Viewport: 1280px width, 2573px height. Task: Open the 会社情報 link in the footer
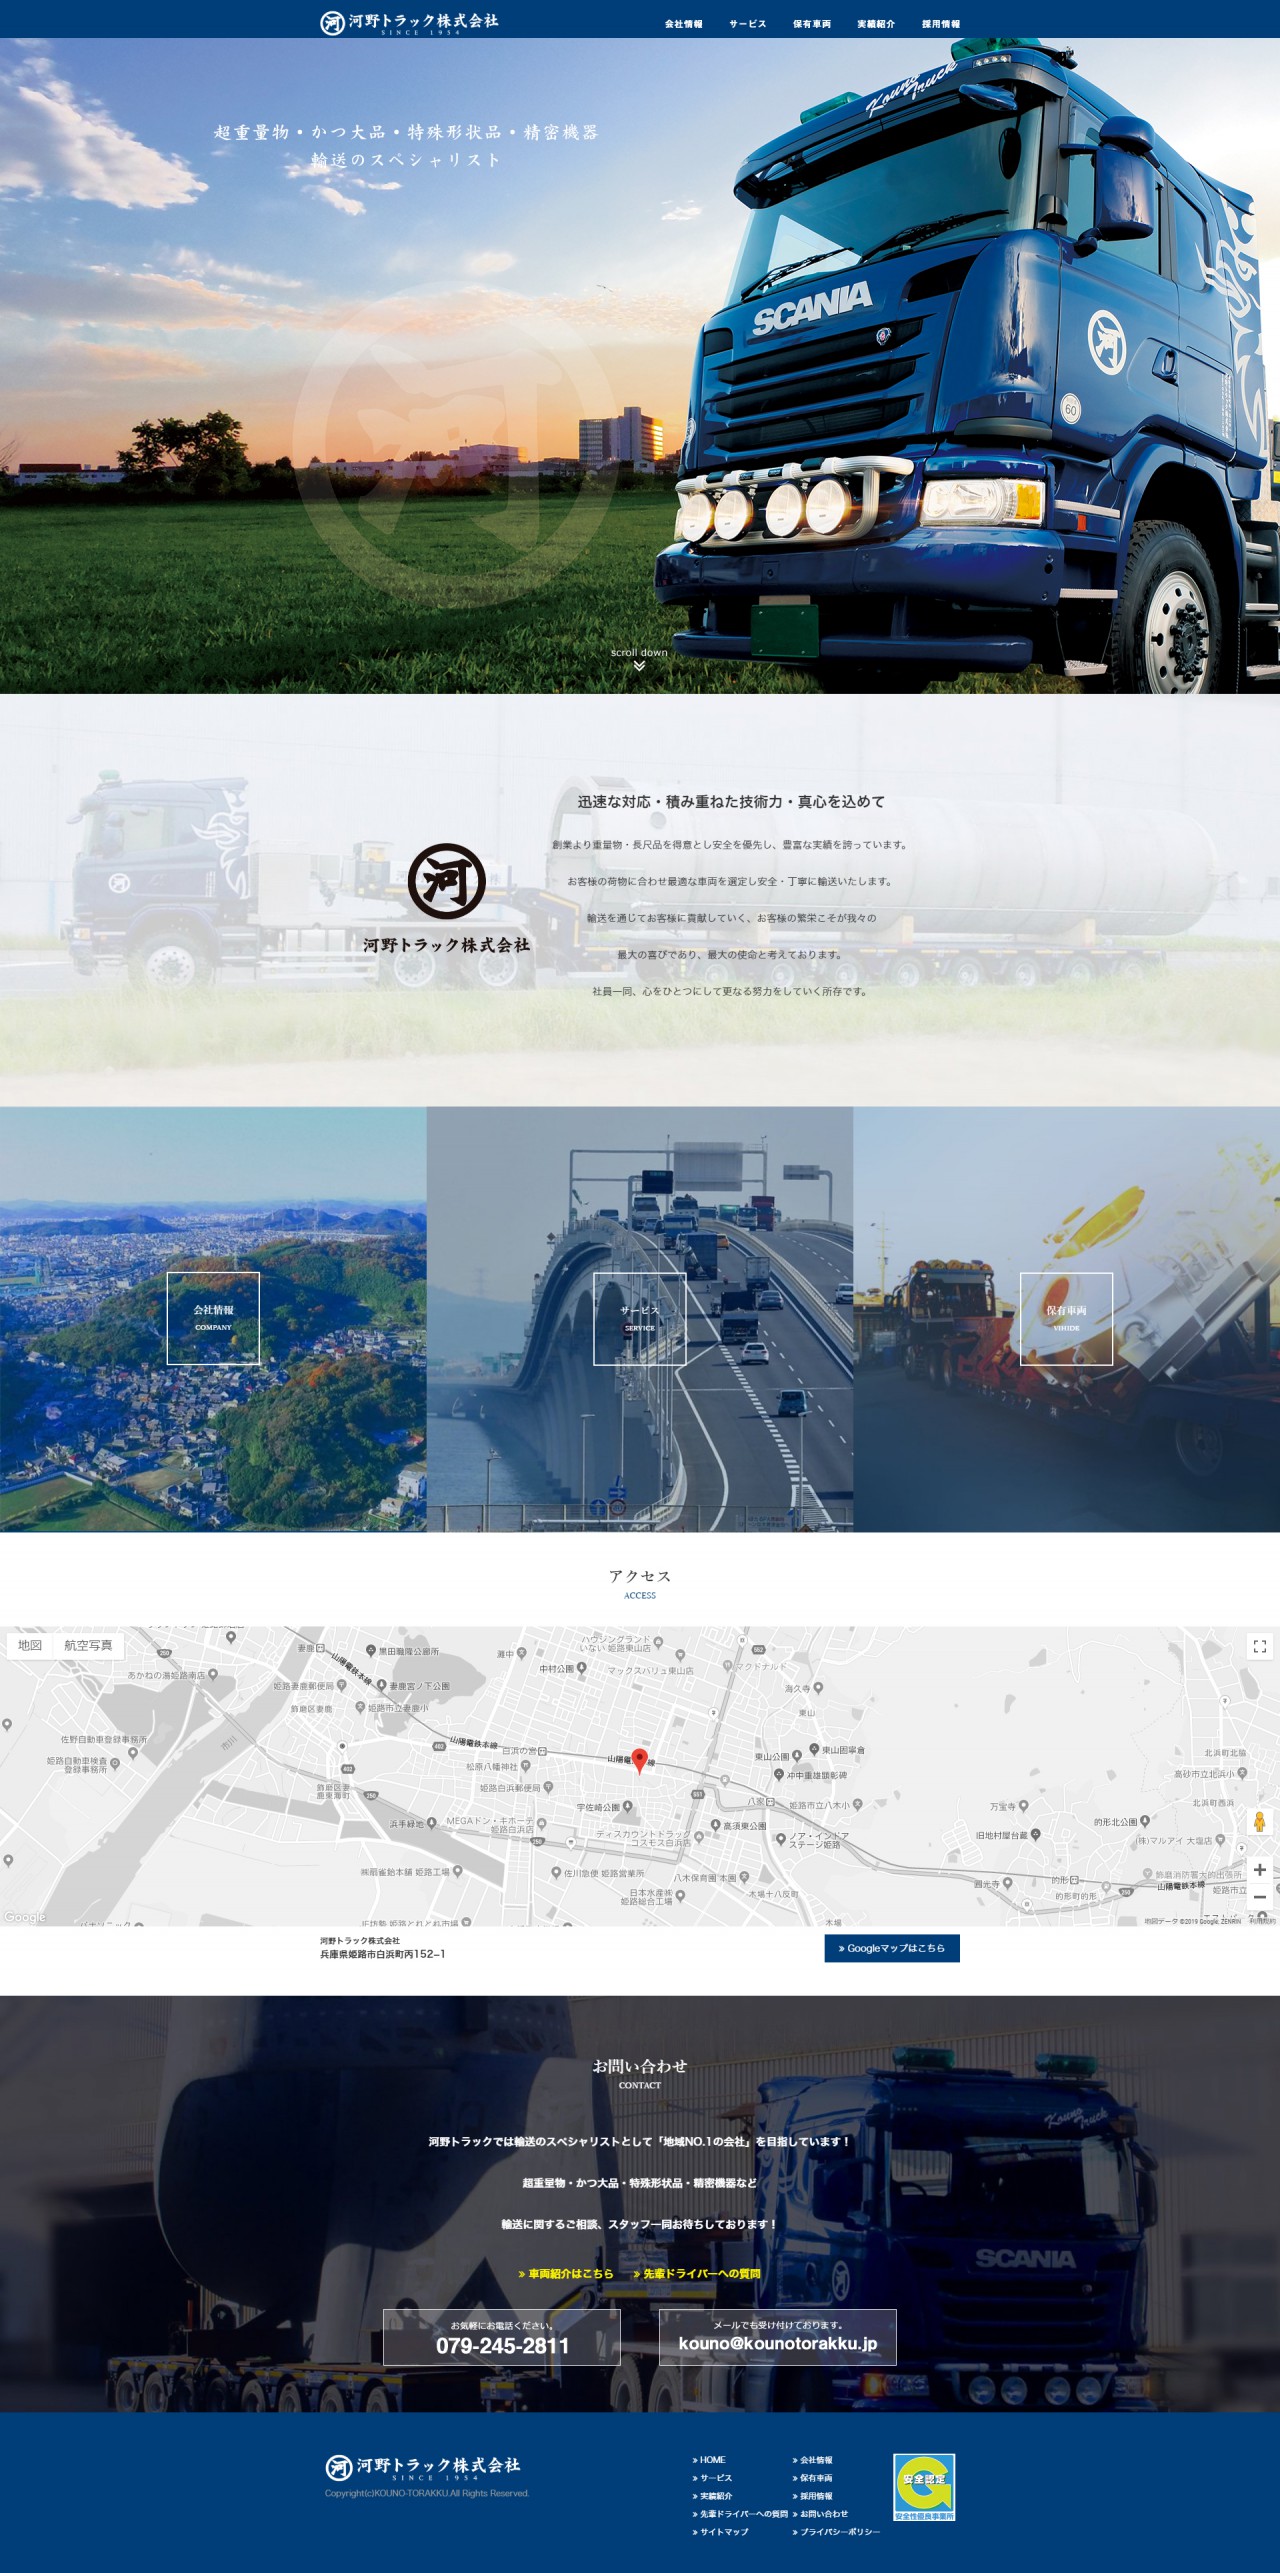[x=812, y=2459]
